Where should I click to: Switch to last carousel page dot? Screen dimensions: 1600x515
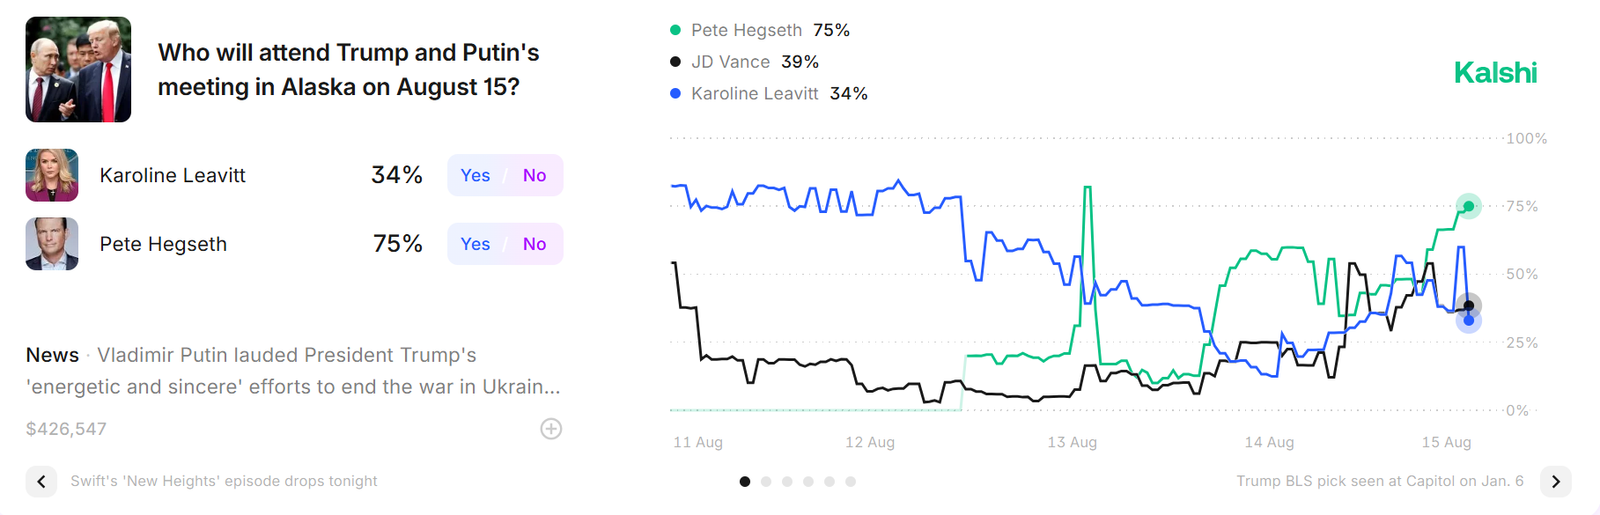(850, 482)
